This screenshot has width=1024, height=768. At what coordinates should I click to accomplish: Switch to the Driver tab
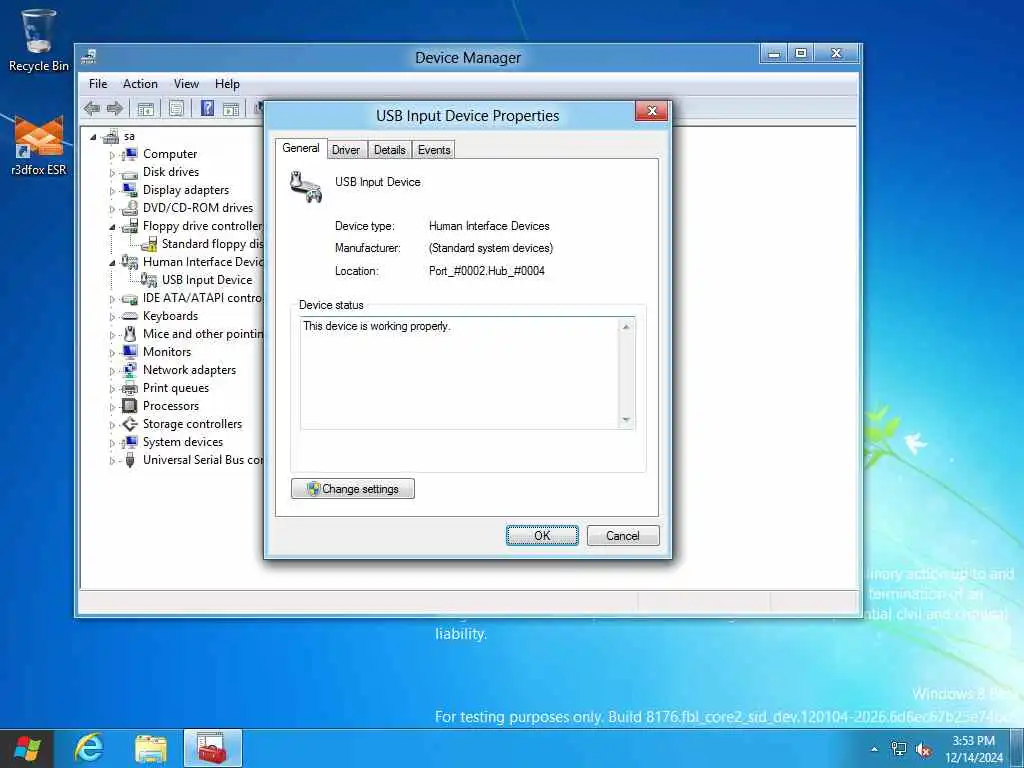click(345, 150)
